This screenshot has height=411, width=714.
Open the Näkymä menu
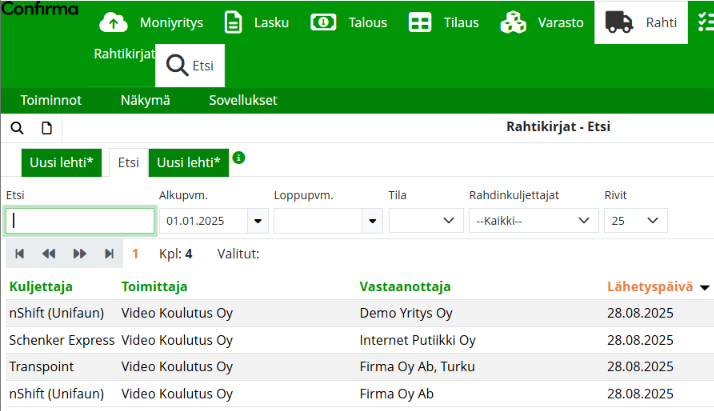click(145, 100)
